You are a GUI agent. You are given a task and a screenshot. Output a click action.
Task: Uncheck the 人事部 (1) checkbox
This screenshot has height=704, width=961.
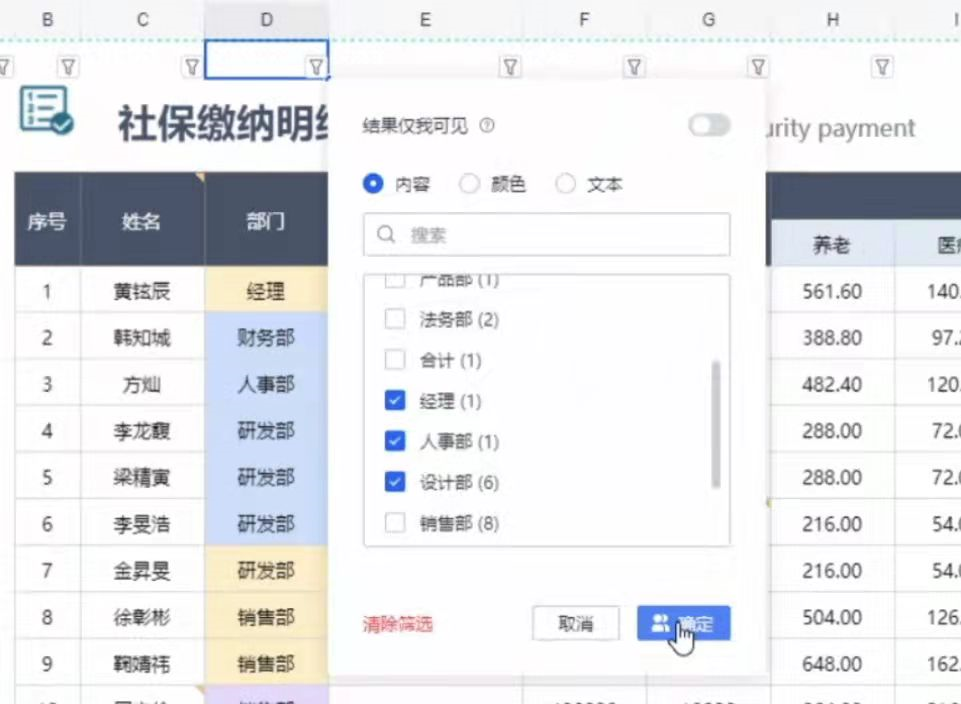click(395, 441)
